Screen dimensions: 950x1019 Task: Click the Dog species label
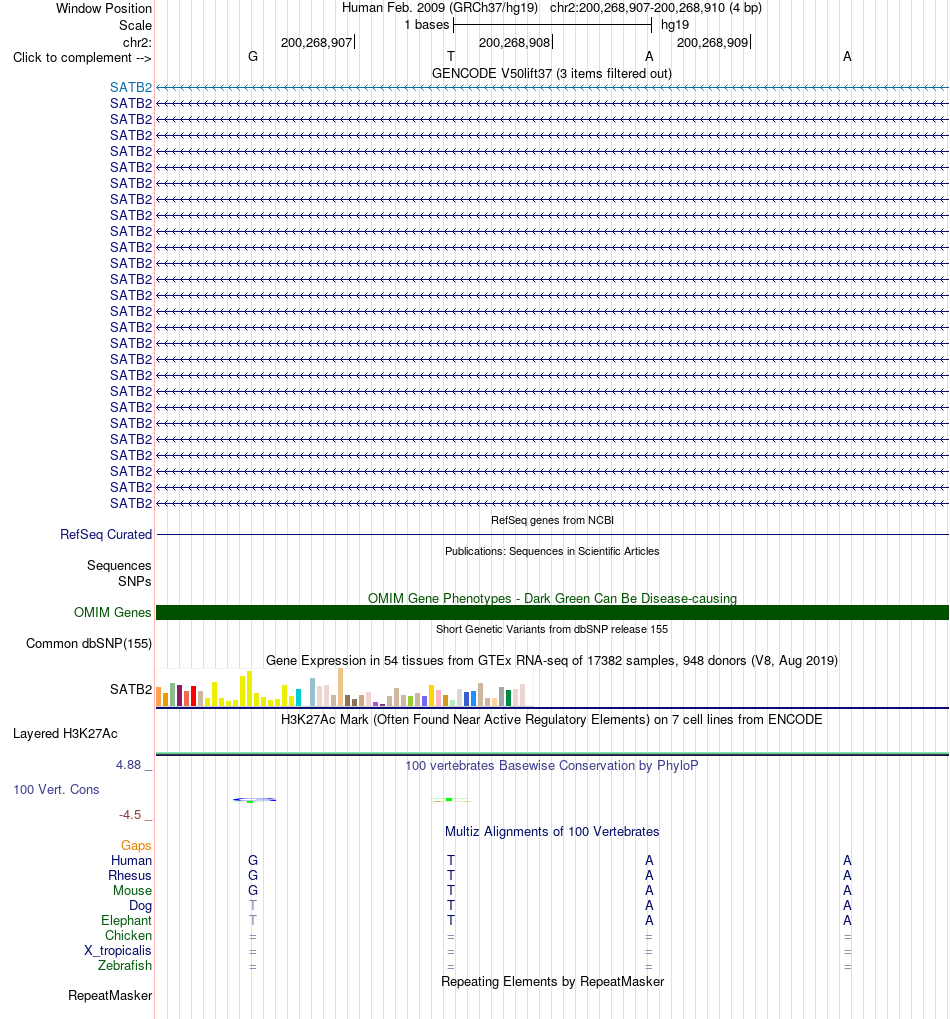click(x=140, y=905)
